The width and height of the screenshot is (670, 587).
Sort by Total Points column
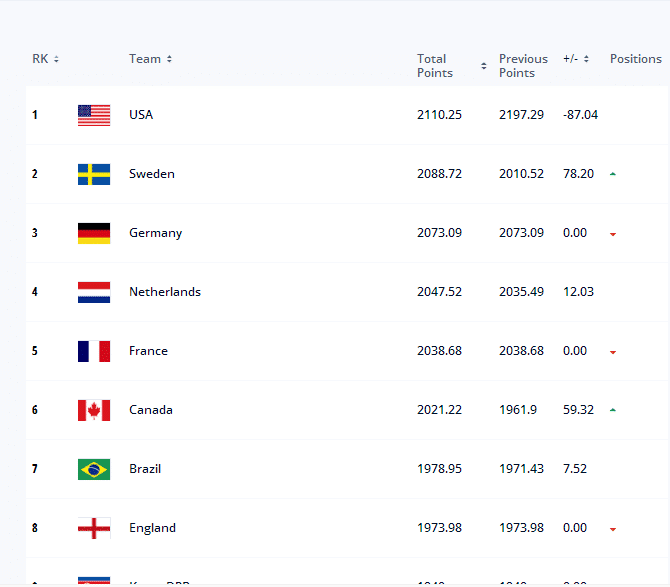click(451, 66)
